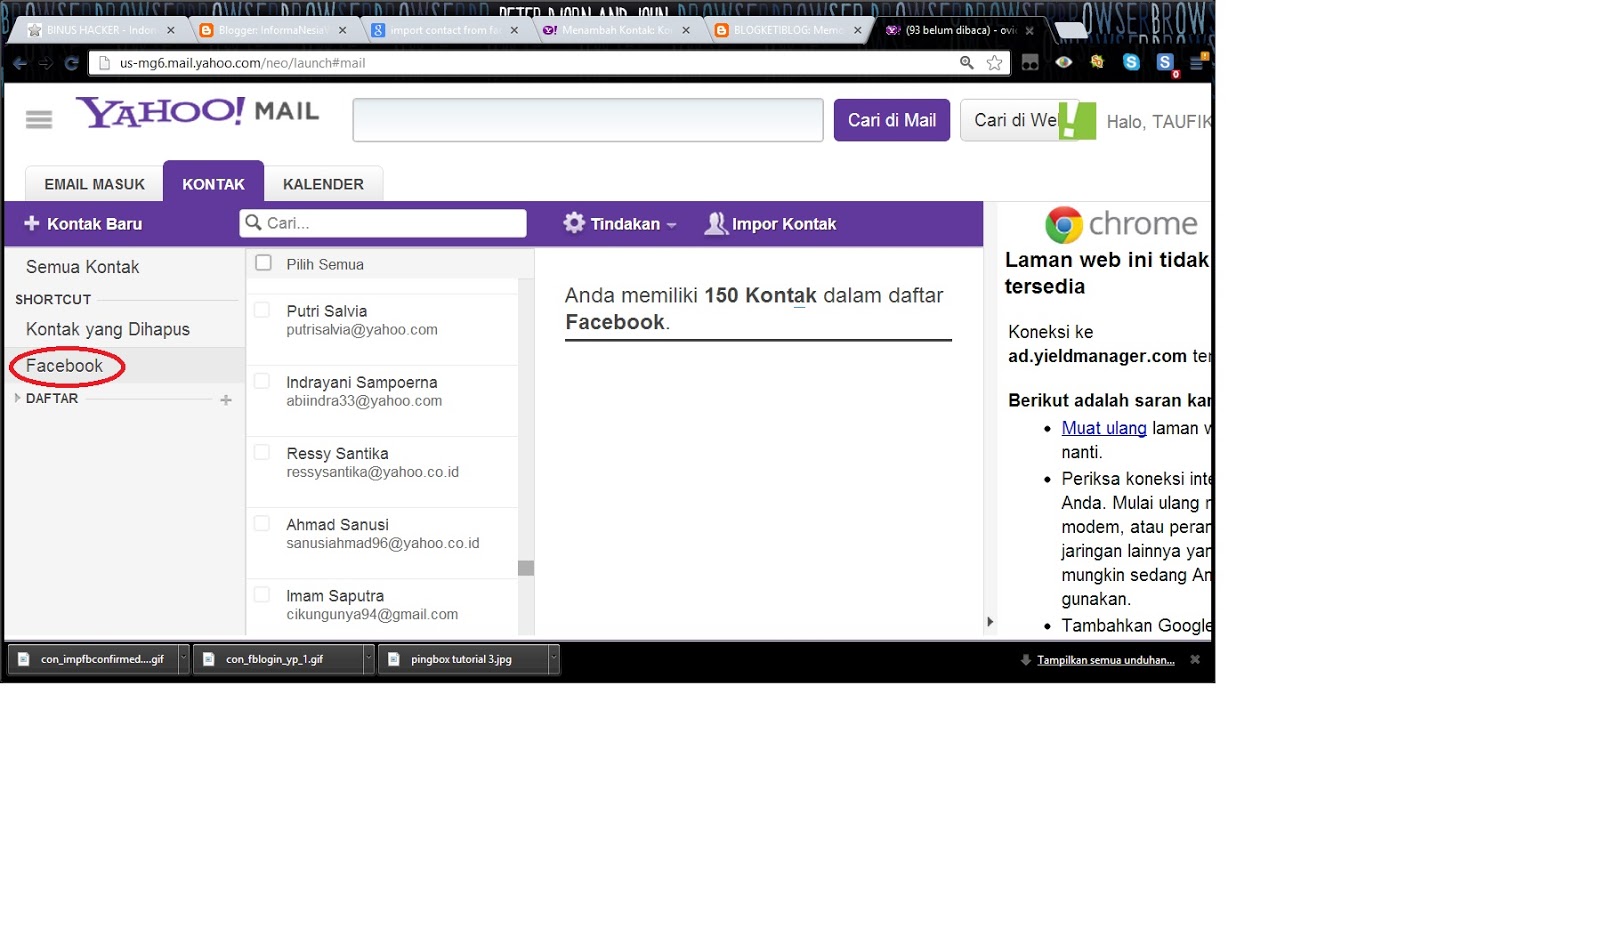Open the Chrome customize menu icon
Viewport: 1600px width, 936px height.
coord(1198,62)
